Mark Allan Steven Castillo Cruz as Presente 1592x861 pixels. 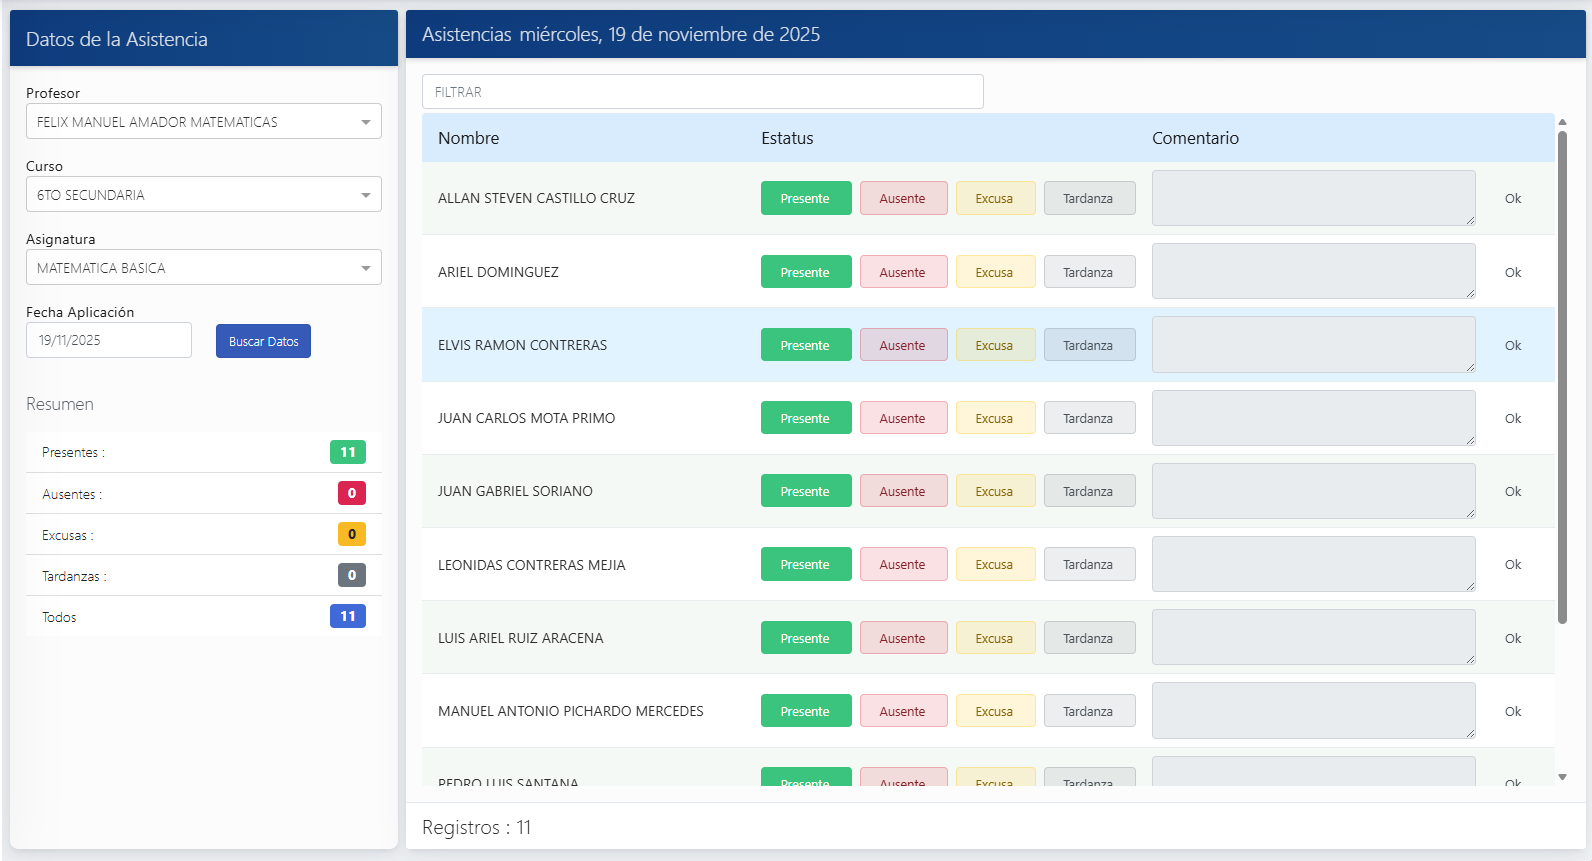tap(805, 198)
